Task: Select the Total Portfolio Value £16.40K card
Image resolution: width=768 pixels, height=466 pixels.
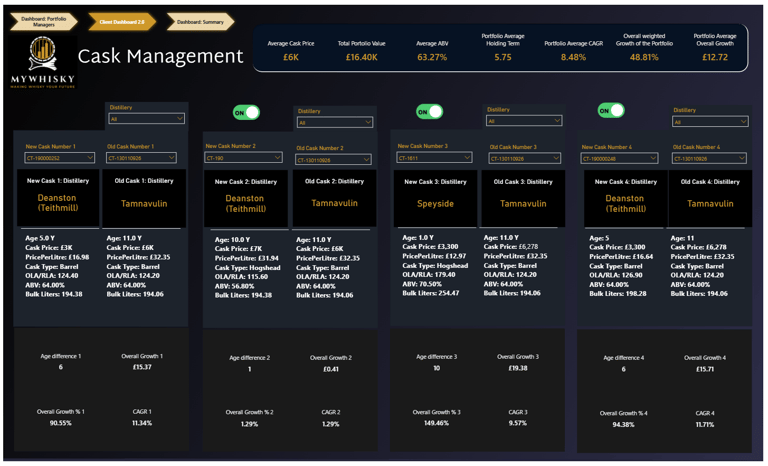Action: 361,51
